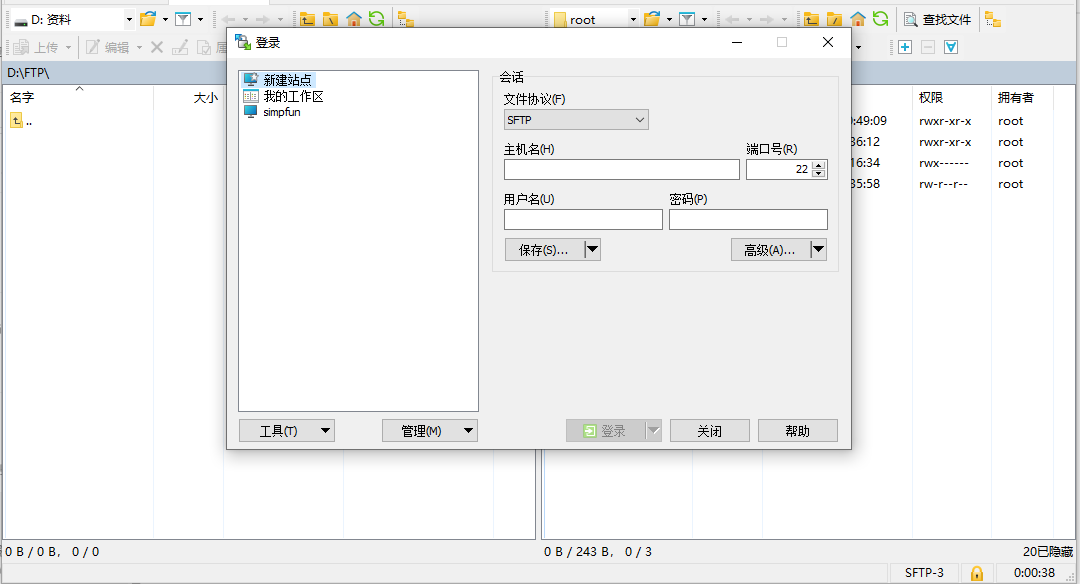Click the local panel open directory icon
Screen dimensions: 1080x584
point(148,19)
